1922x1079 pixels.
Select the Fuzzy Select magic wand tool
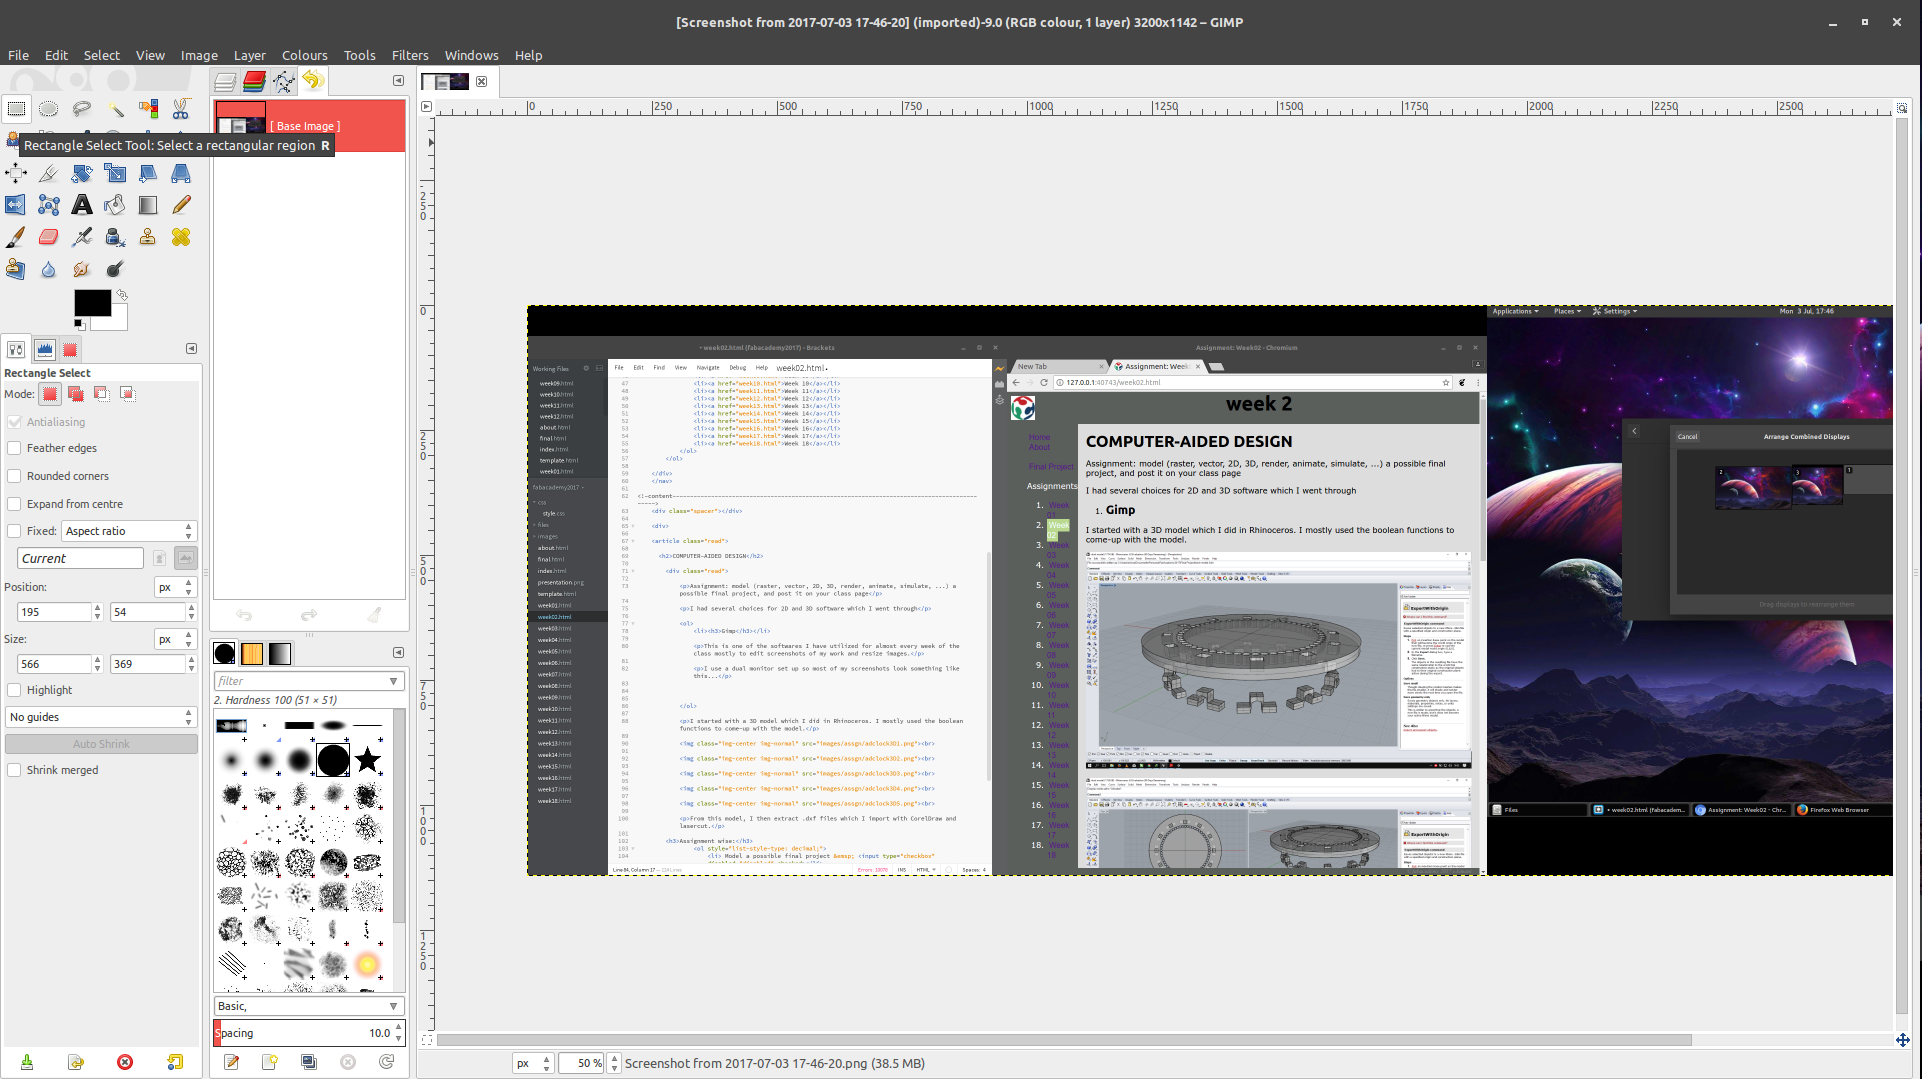pos(115,108)
